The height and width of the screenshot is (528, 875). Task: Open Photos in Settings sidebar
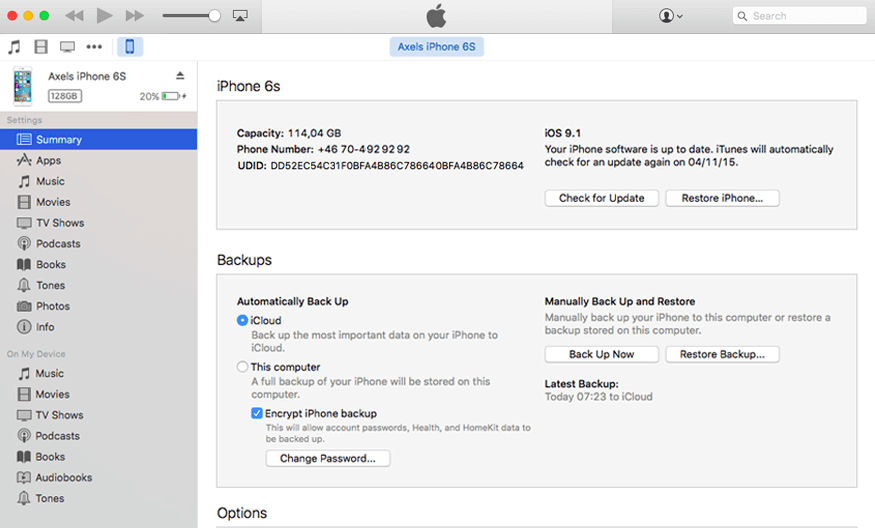tap(52, 306)
